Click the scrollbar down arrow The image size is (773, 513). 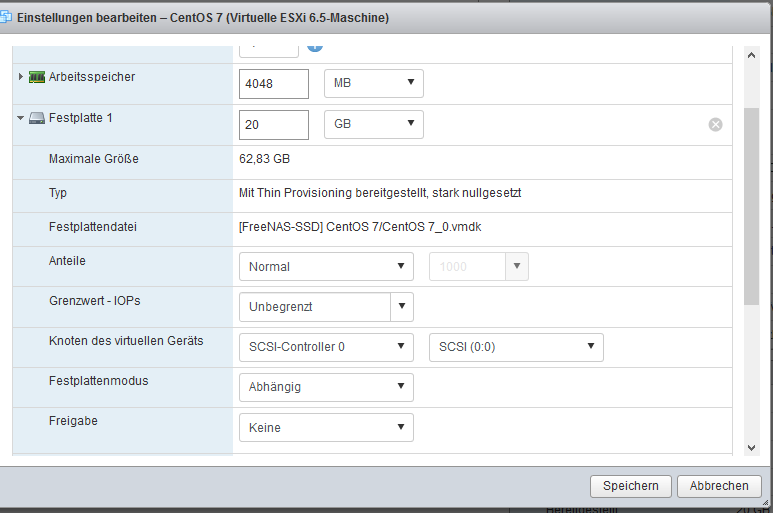click(752, 447)
